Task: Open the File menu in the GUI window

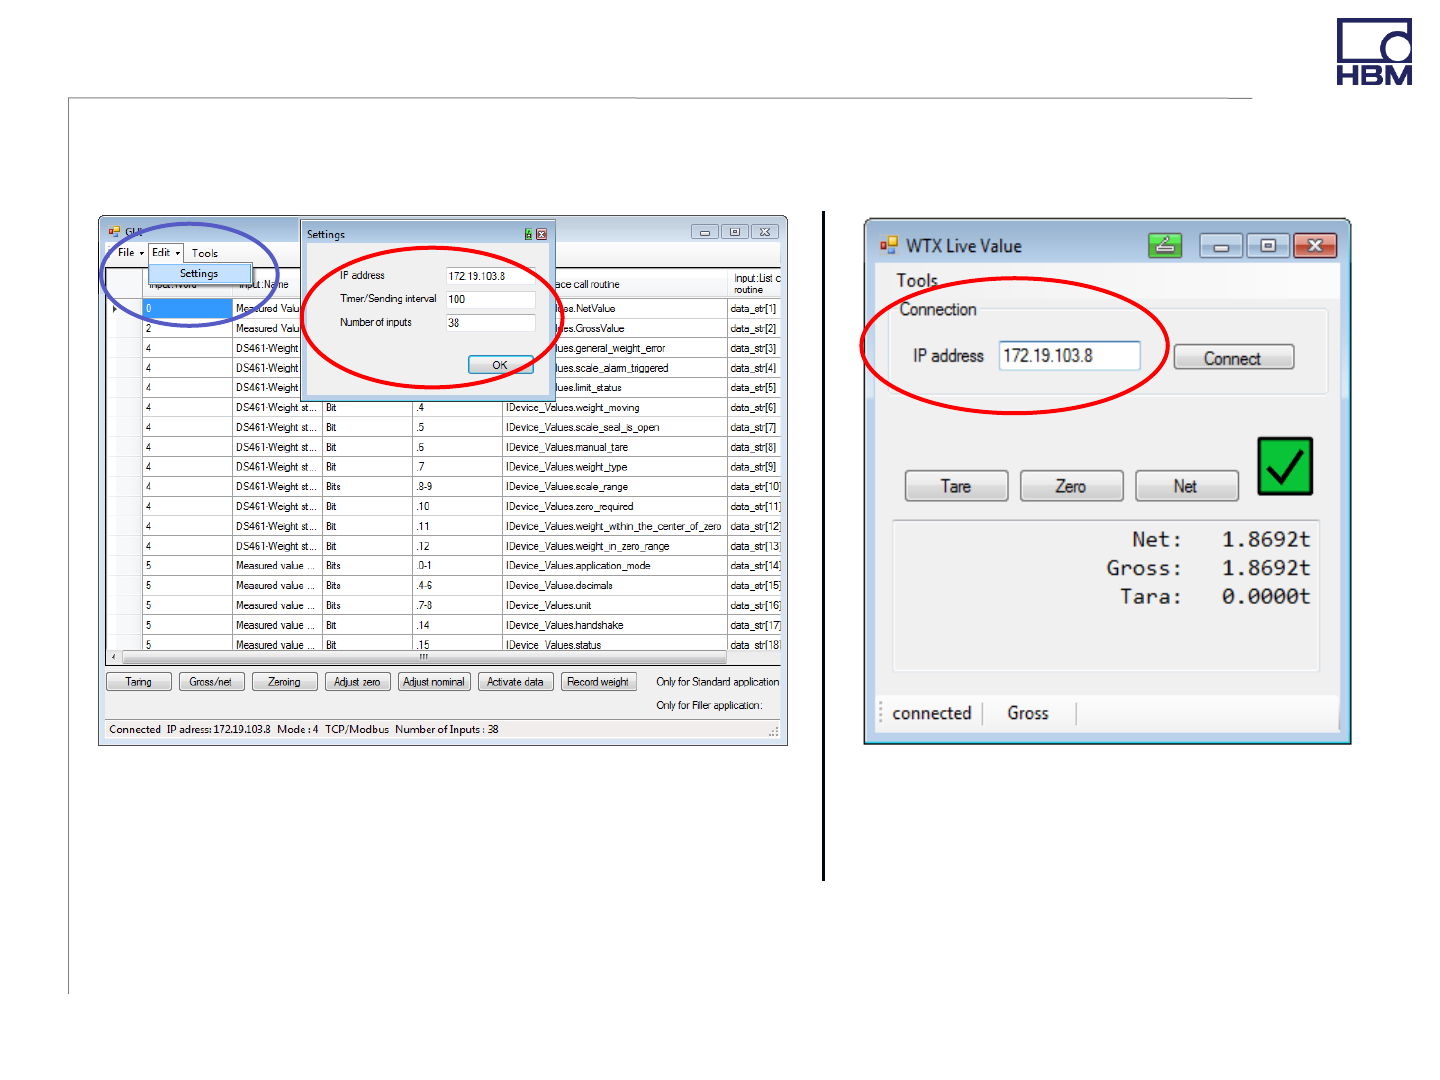Action: [x=130, y=253]
